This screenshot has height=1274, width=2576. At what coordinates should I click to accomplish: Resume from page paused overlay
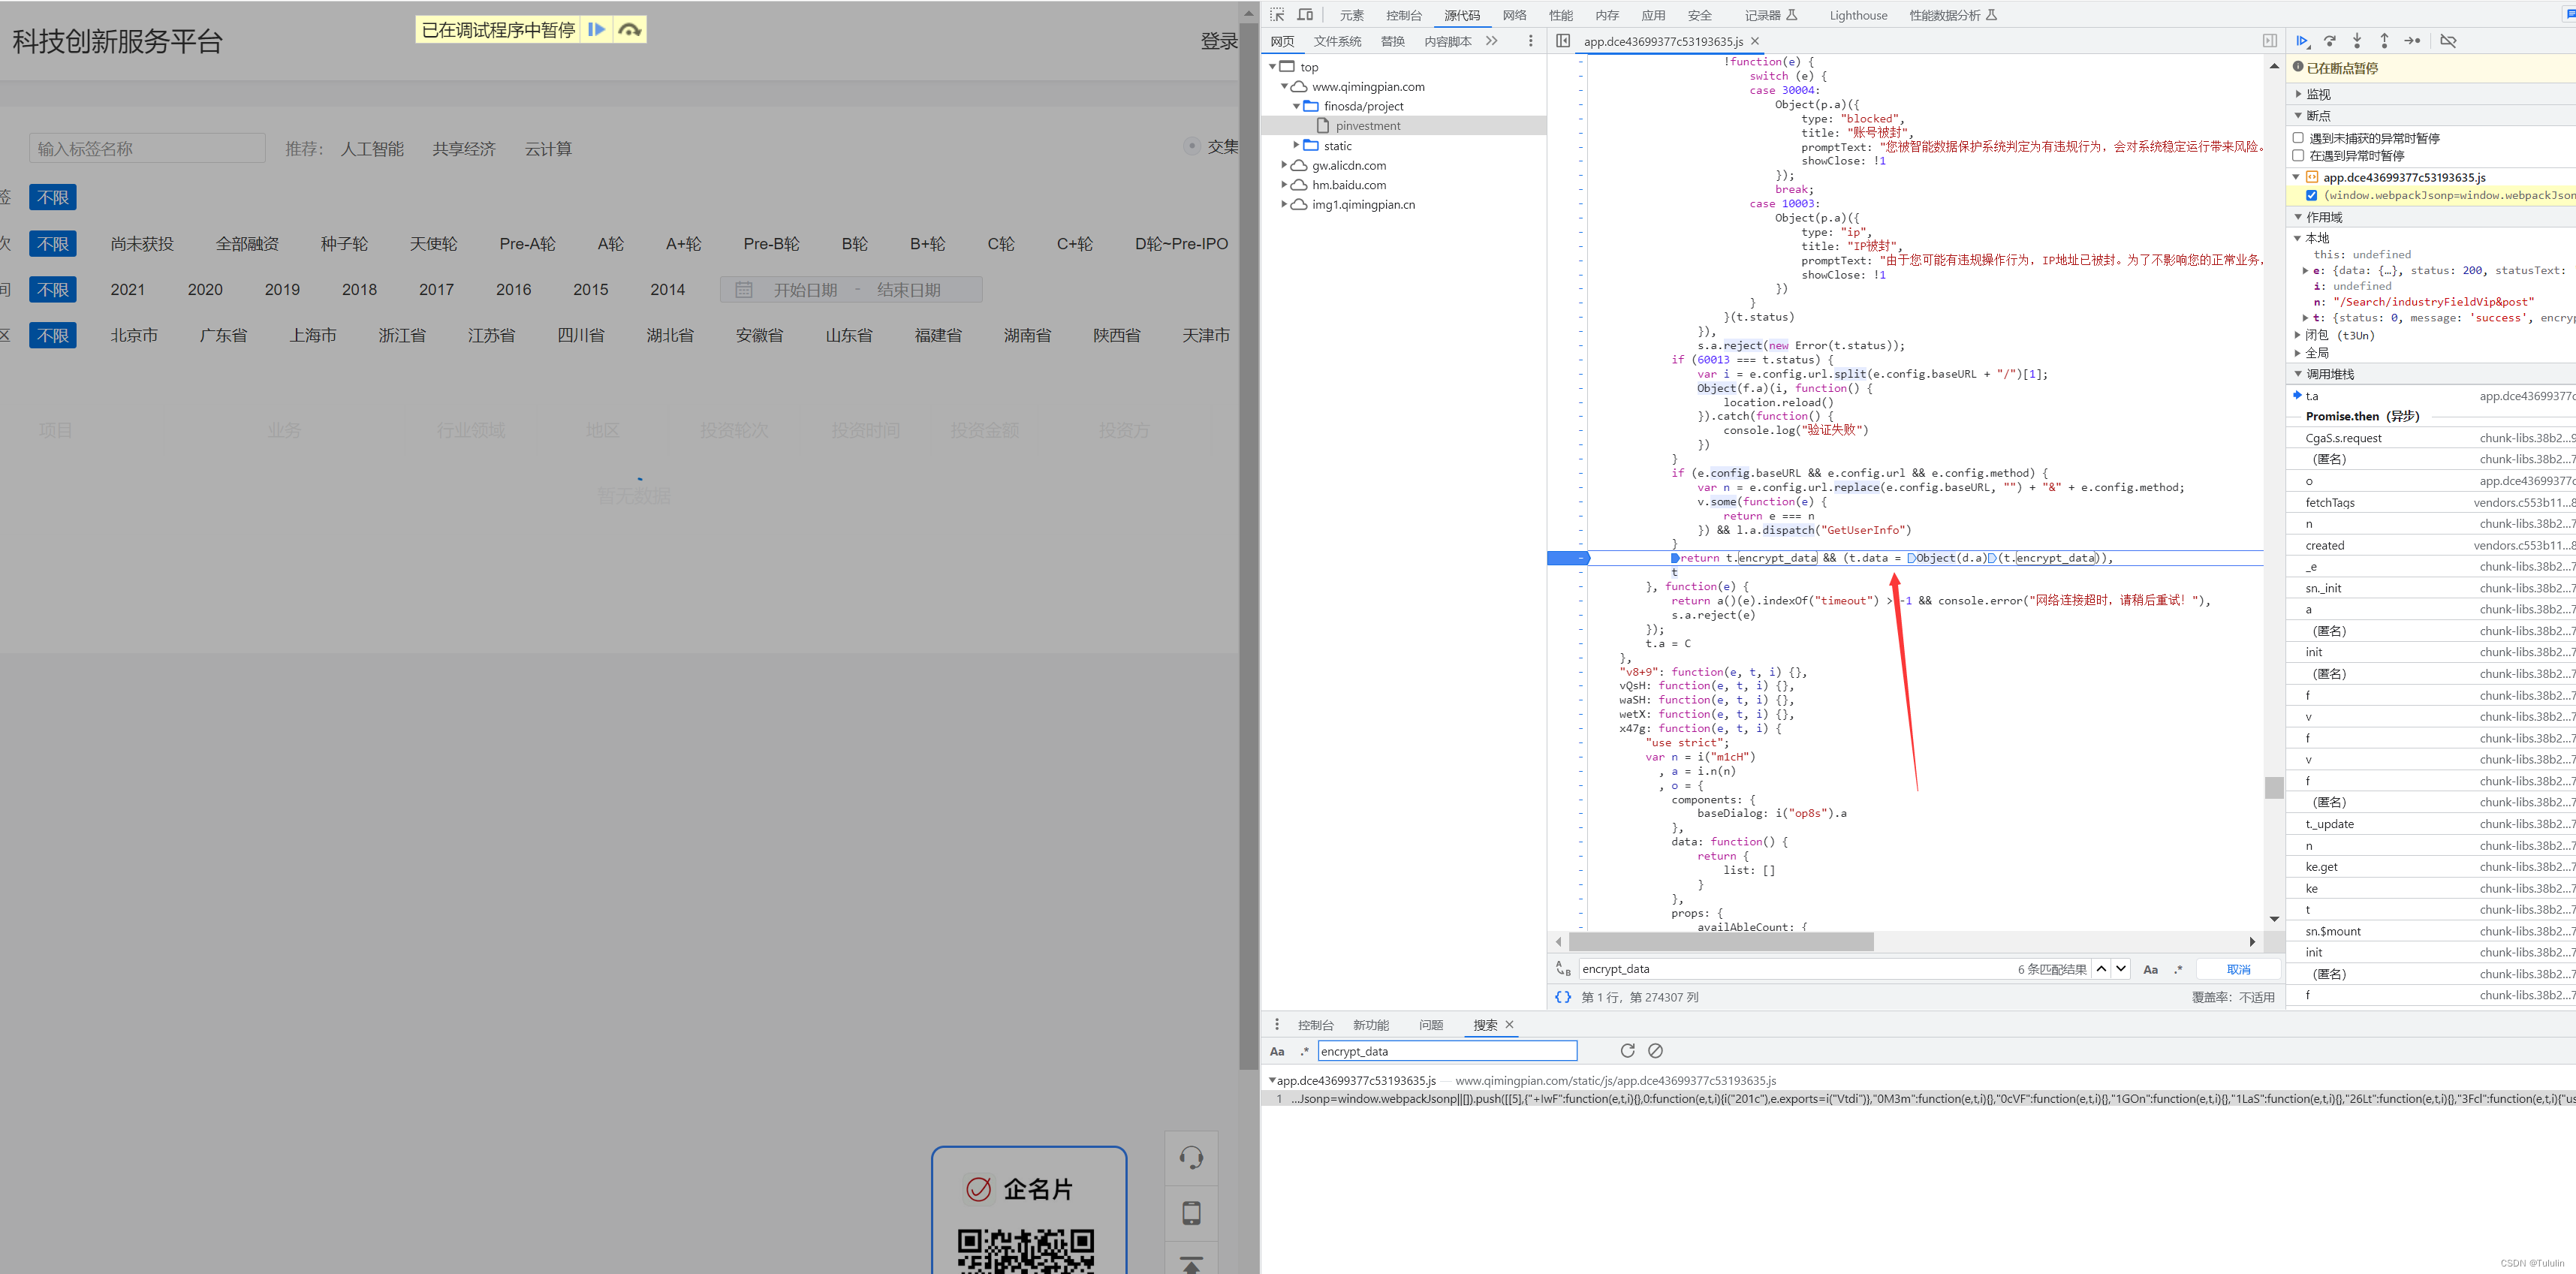point(596,30)
